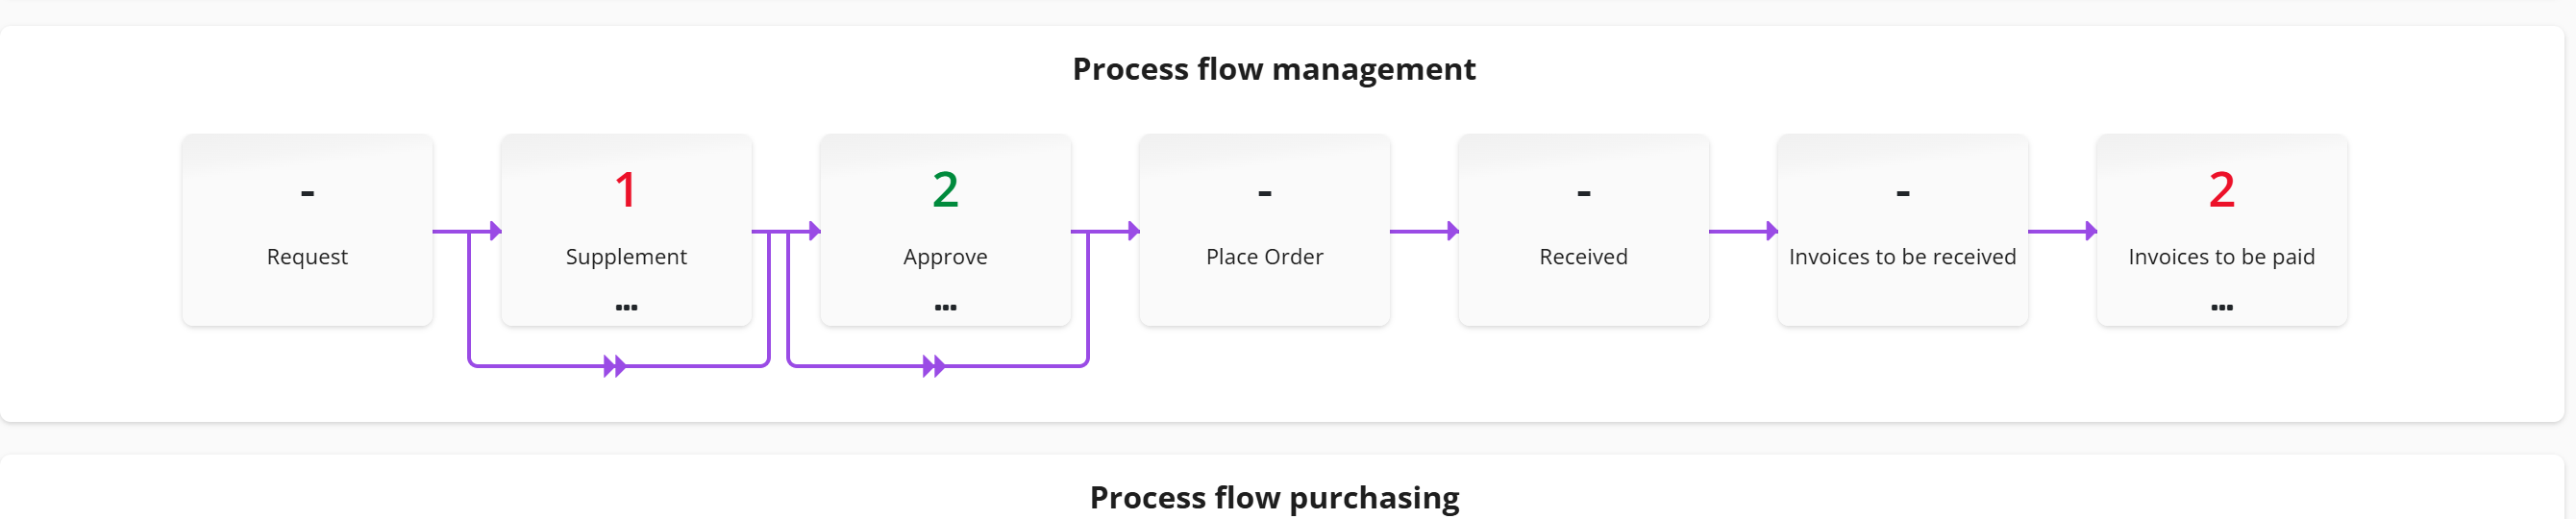Click arrow between Place Order and Received
The width and height of the screenshot is (2576, 519).
[1424, 231]
